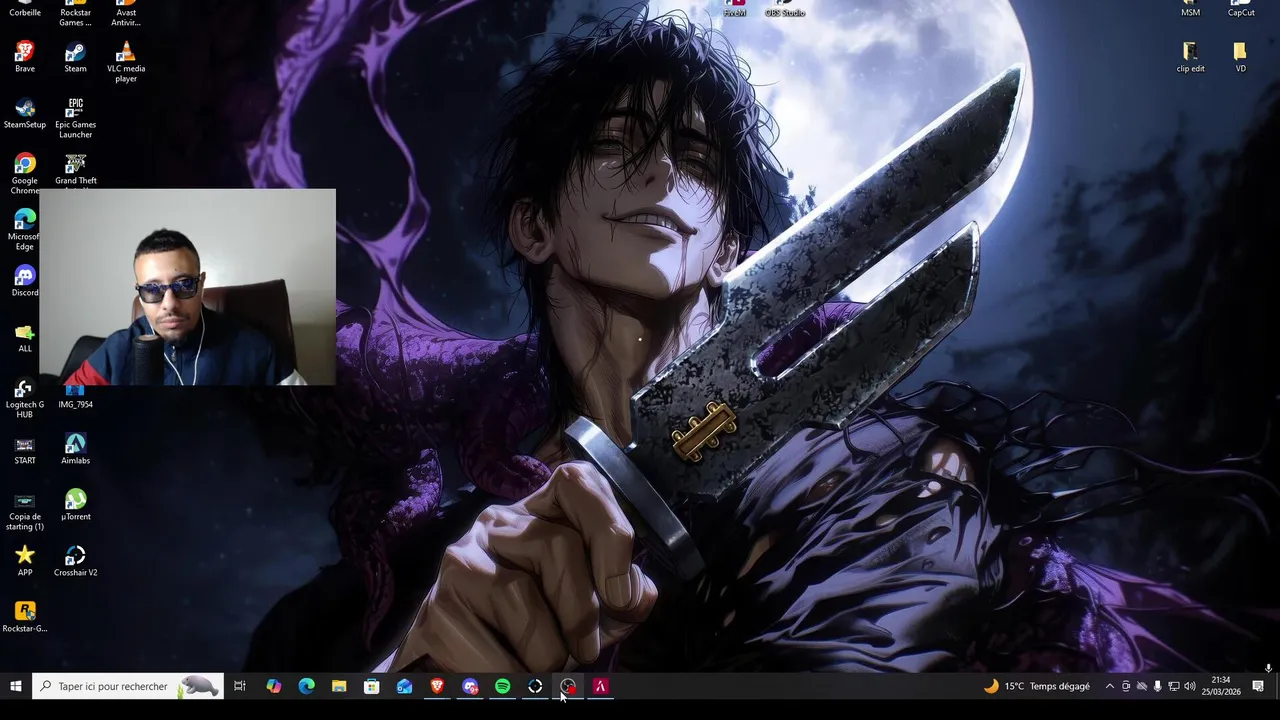Select the Crosshair V2 desktop shortcut
Screen dimensions: 1280x720
[75, 561]
